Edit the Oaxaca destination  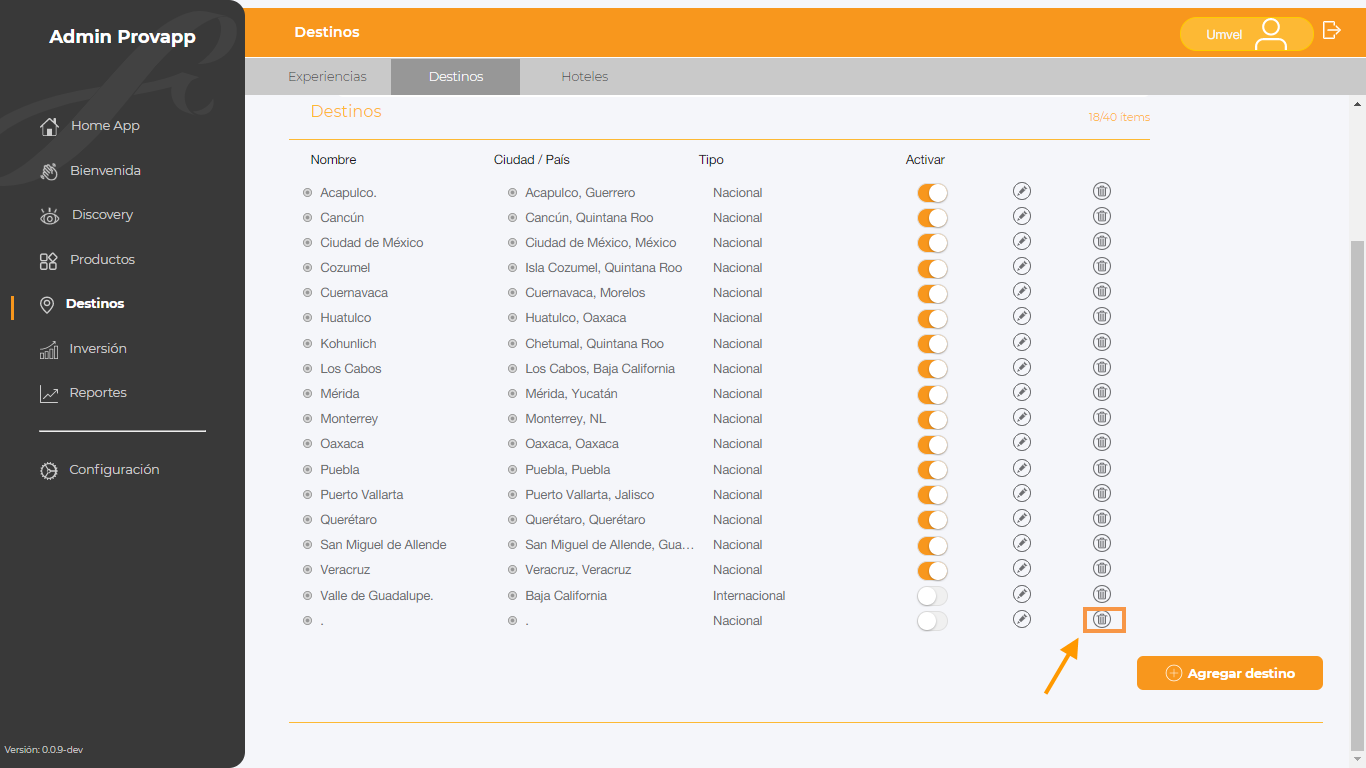1021,442
